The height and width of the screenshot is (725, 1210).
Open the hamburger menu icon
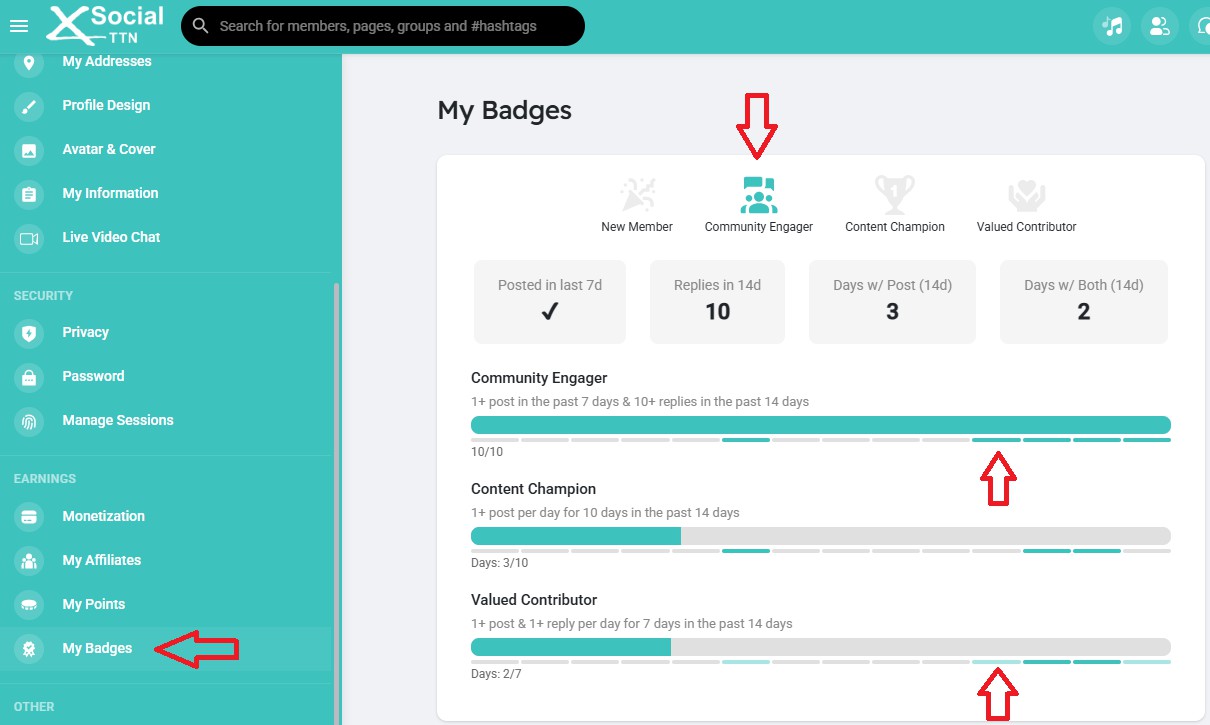coord(18,26)
